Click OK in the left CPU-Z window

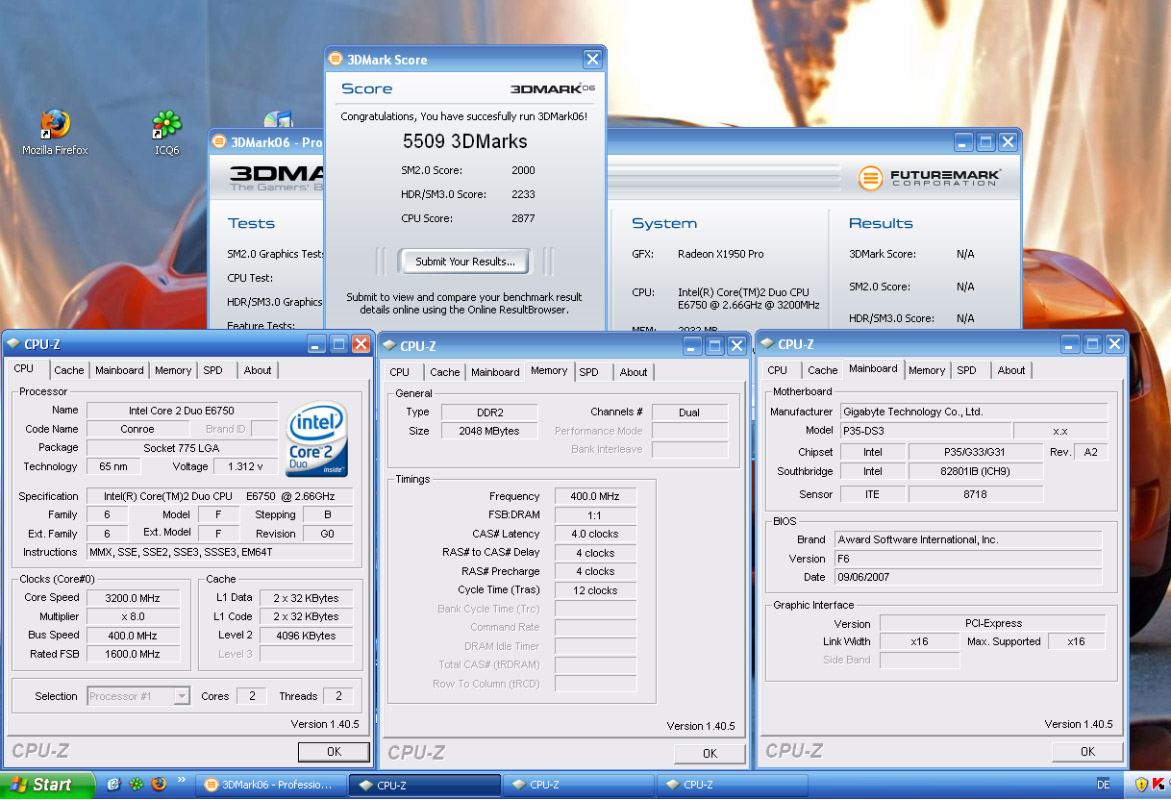tap(334, 752)
